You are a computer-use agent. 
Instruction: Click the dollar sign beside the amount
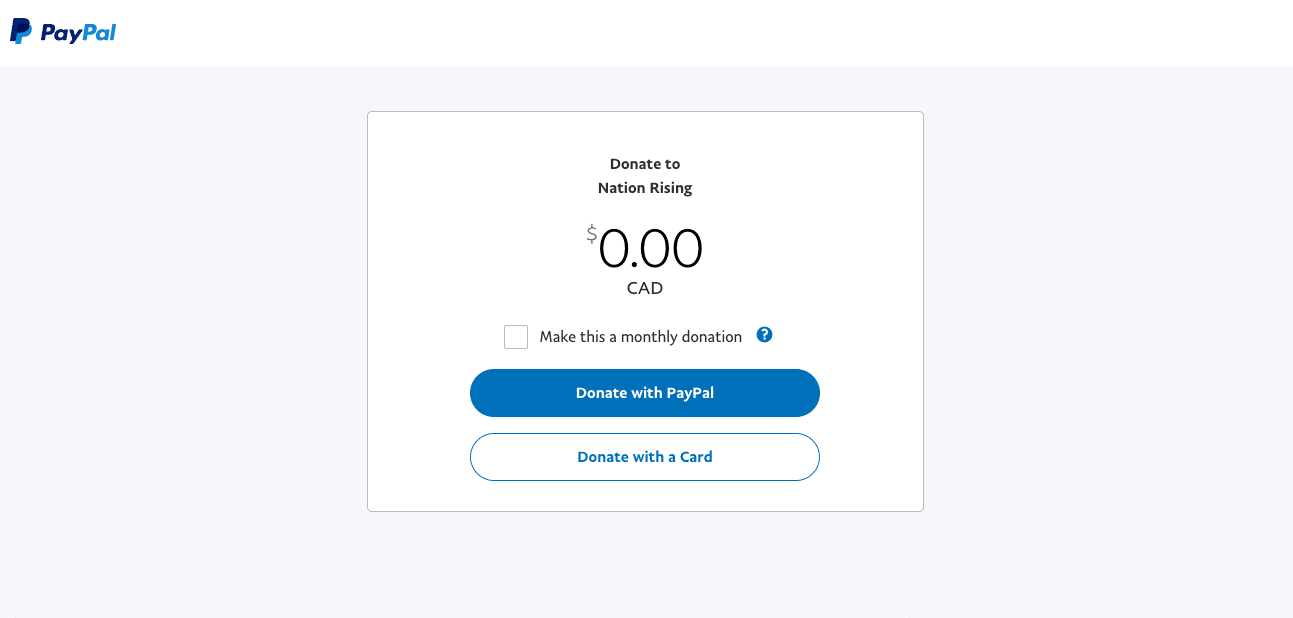coord(592,235)
